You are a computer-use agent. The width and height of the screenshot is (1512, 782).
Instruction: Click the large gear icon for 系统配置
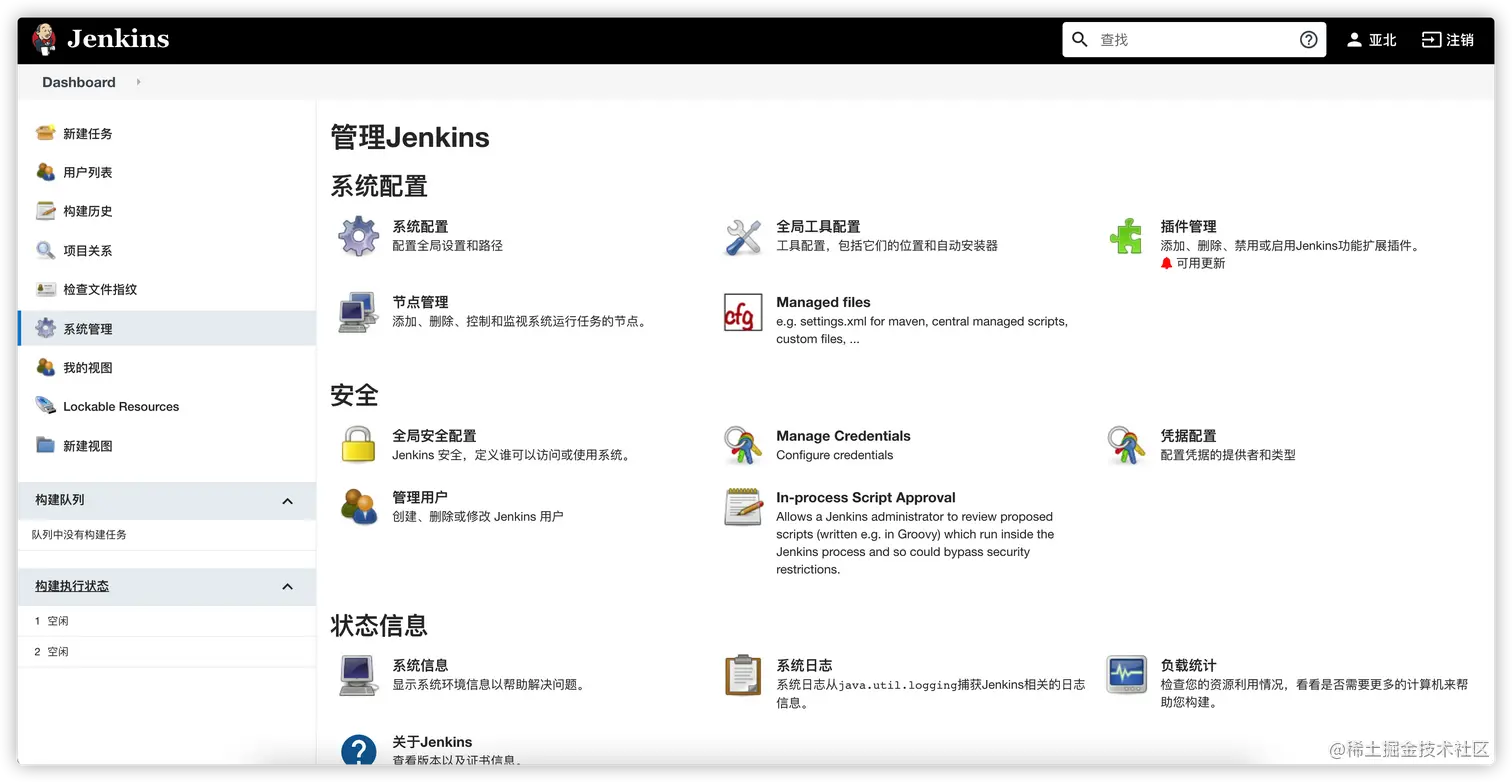358,237
